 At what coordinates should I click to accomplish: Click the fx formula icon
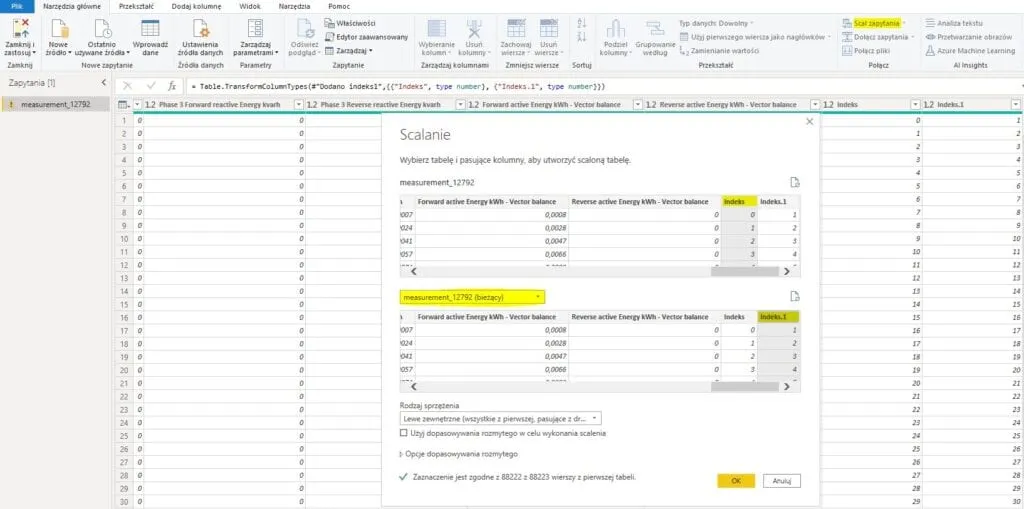[x=172, y=86]
